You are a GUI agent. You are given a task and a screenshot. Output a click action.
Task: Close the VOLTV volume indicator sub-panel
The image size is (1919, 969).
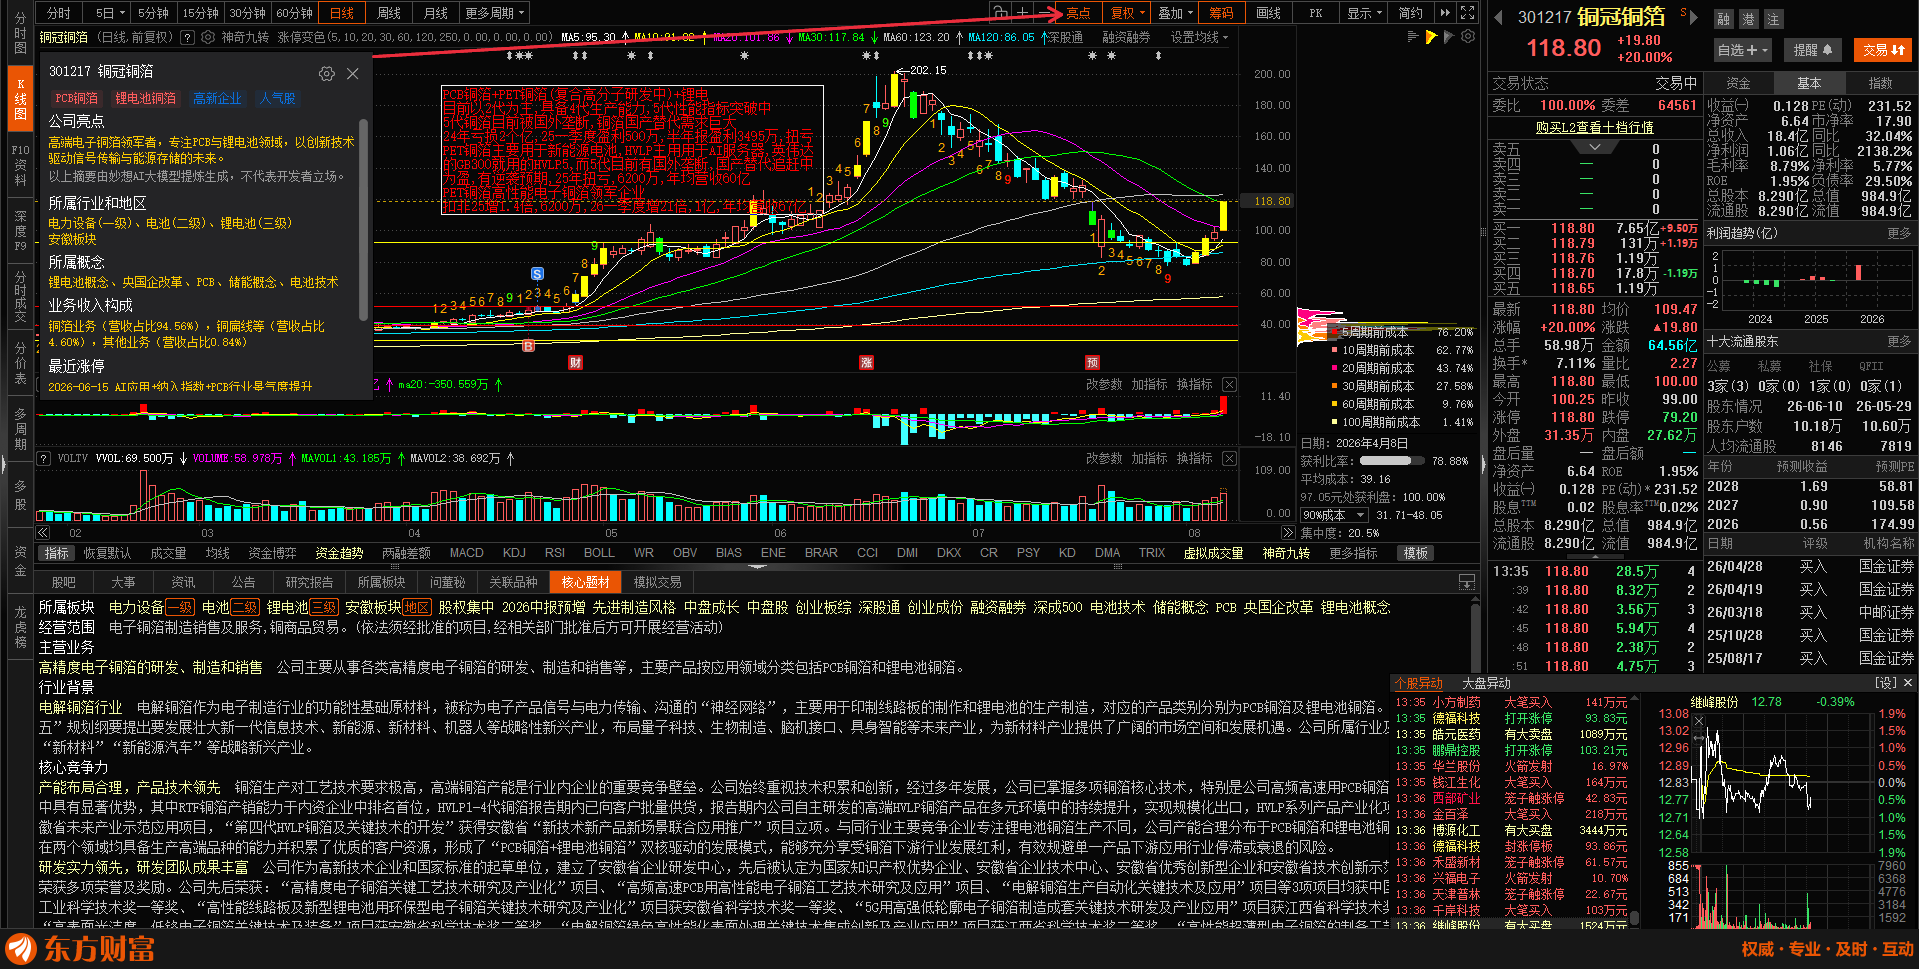coord(1229,458)
